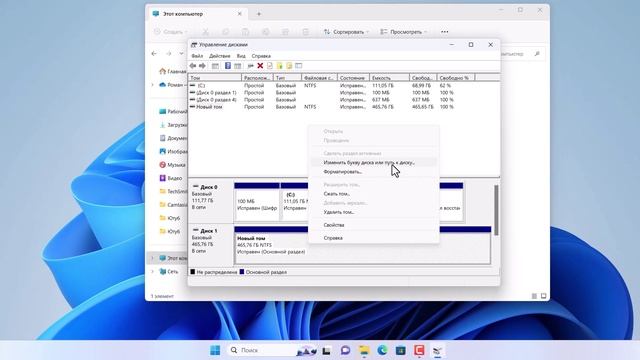This screenshot has height=360, width=640.
Task: Click the last pane-layout icon in Disk Management toolbar
Action: 299,66
